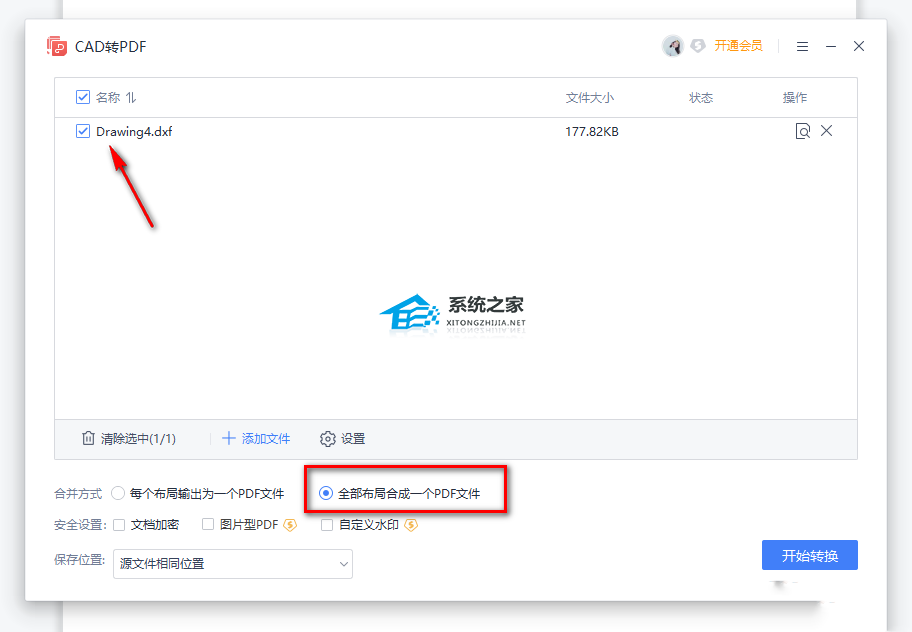The height and width of the screenshot is (632, 912).
Task: Open the user avatar profile
Action: 673,46
